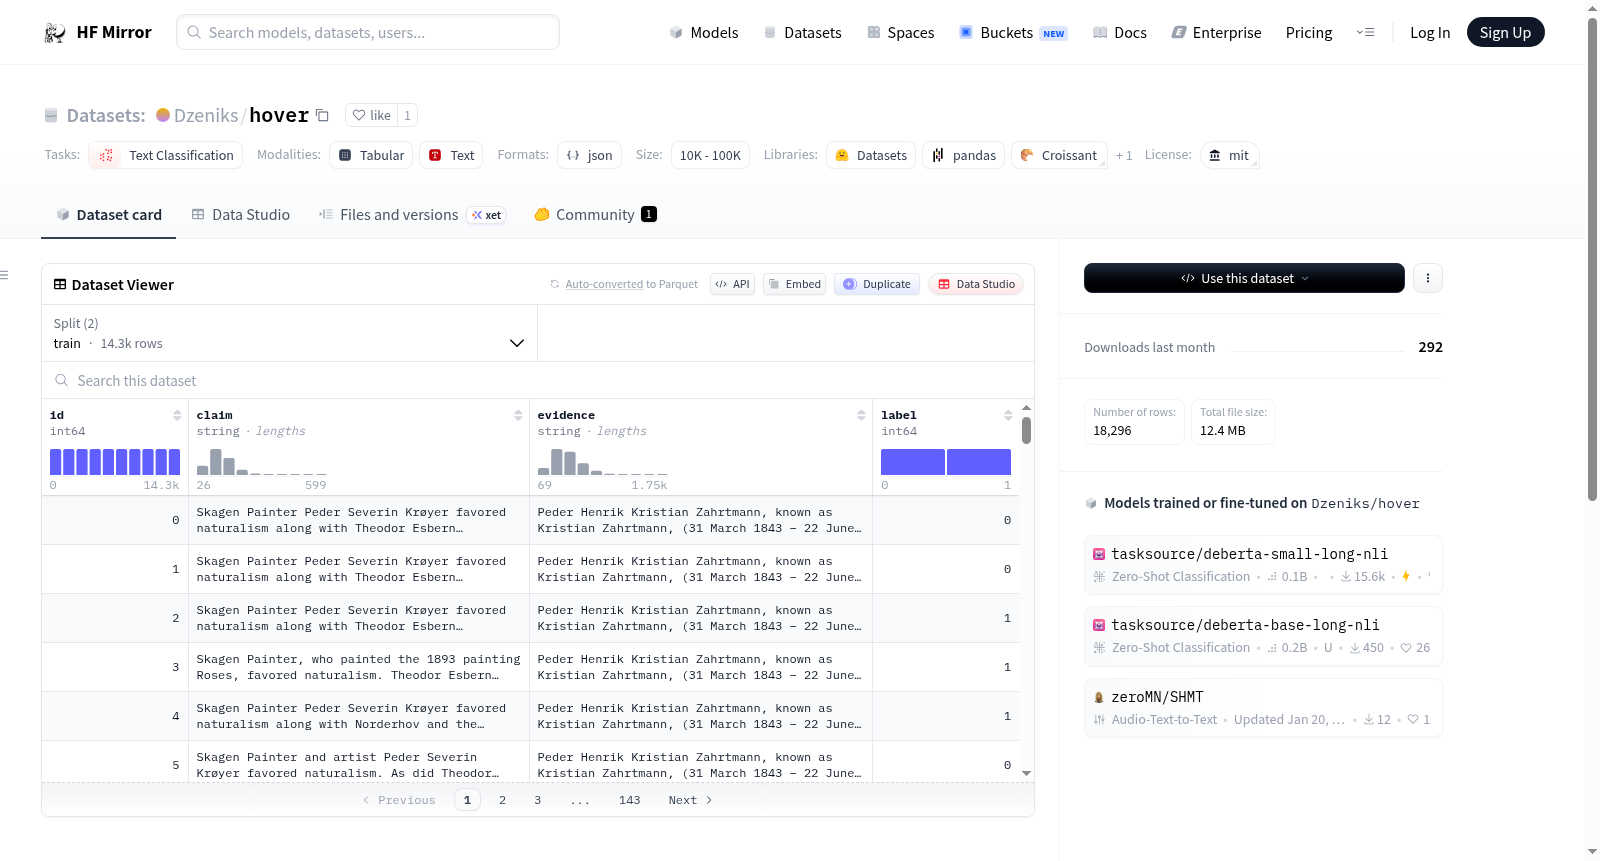Sort the label column

point(1008,415)
